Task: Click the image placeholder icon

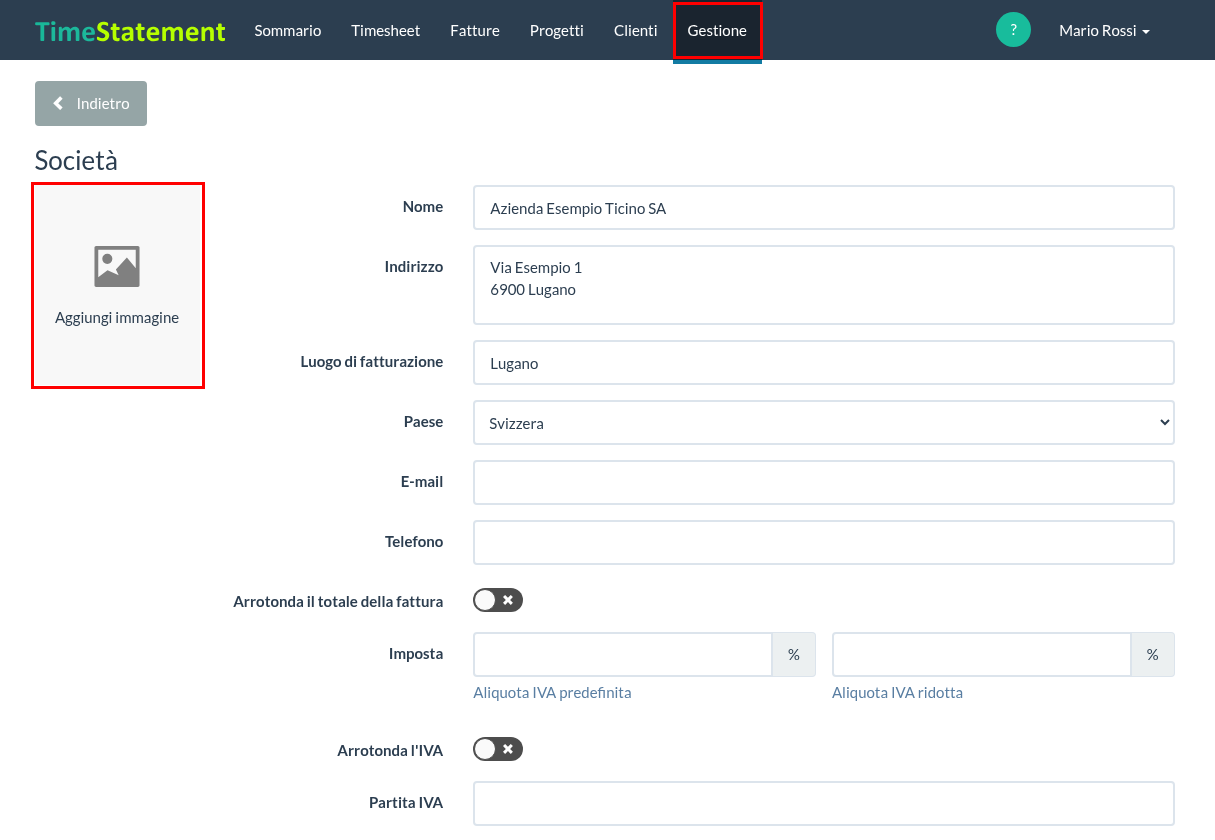Action: (117, 266)
